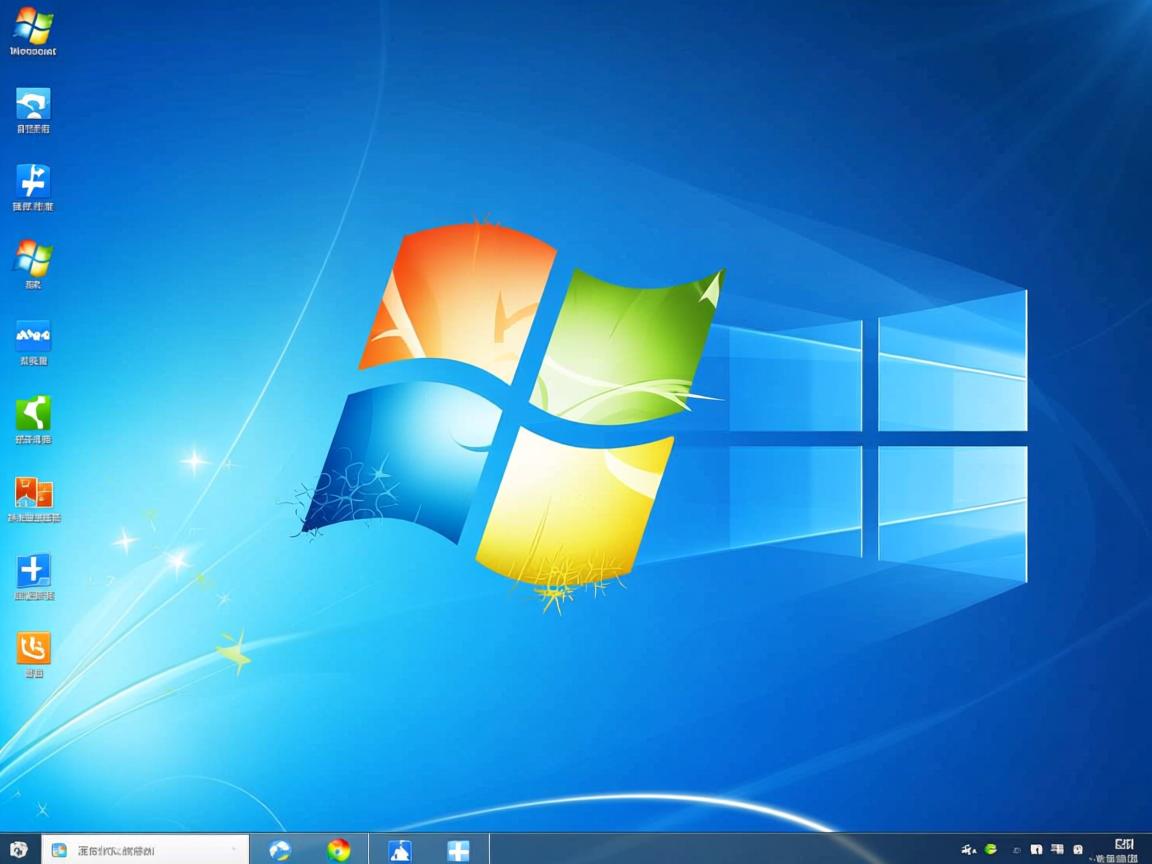
Task: Launch the blue person desktop shortcut
Action: tap(33, 183)
